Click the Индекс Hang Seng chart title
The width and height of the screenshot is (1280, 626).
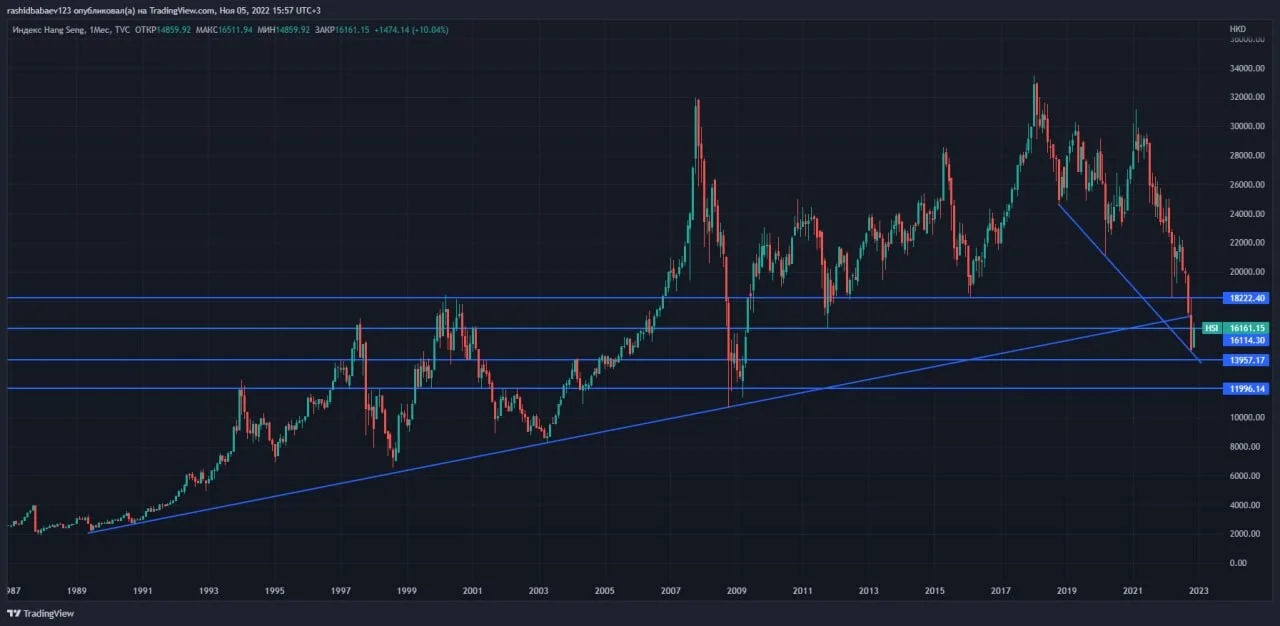(48, 30)
